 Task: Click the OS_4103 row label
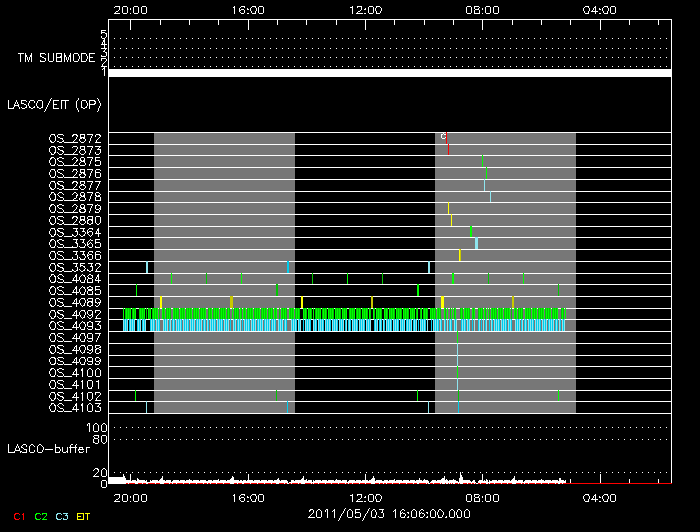click(75, 408)
